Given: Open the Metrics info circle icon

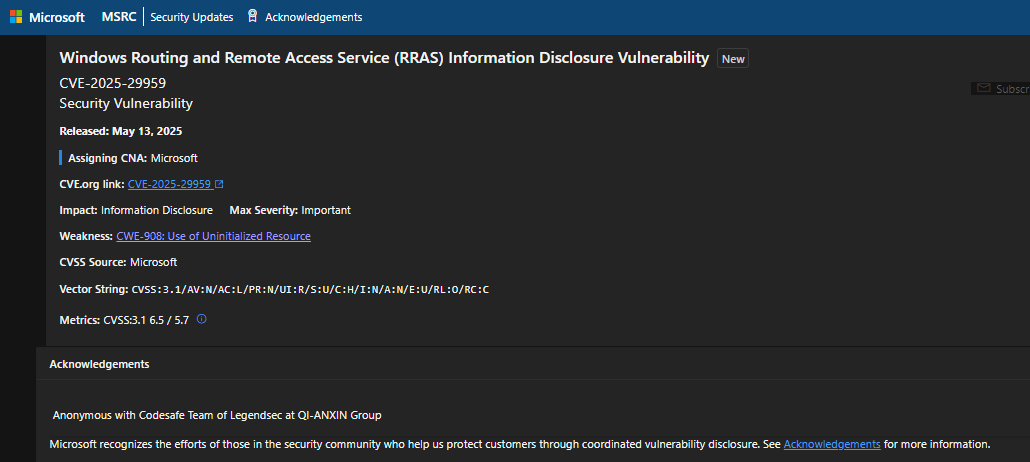Looking at the screenshot, I should (x=201, y=319).
